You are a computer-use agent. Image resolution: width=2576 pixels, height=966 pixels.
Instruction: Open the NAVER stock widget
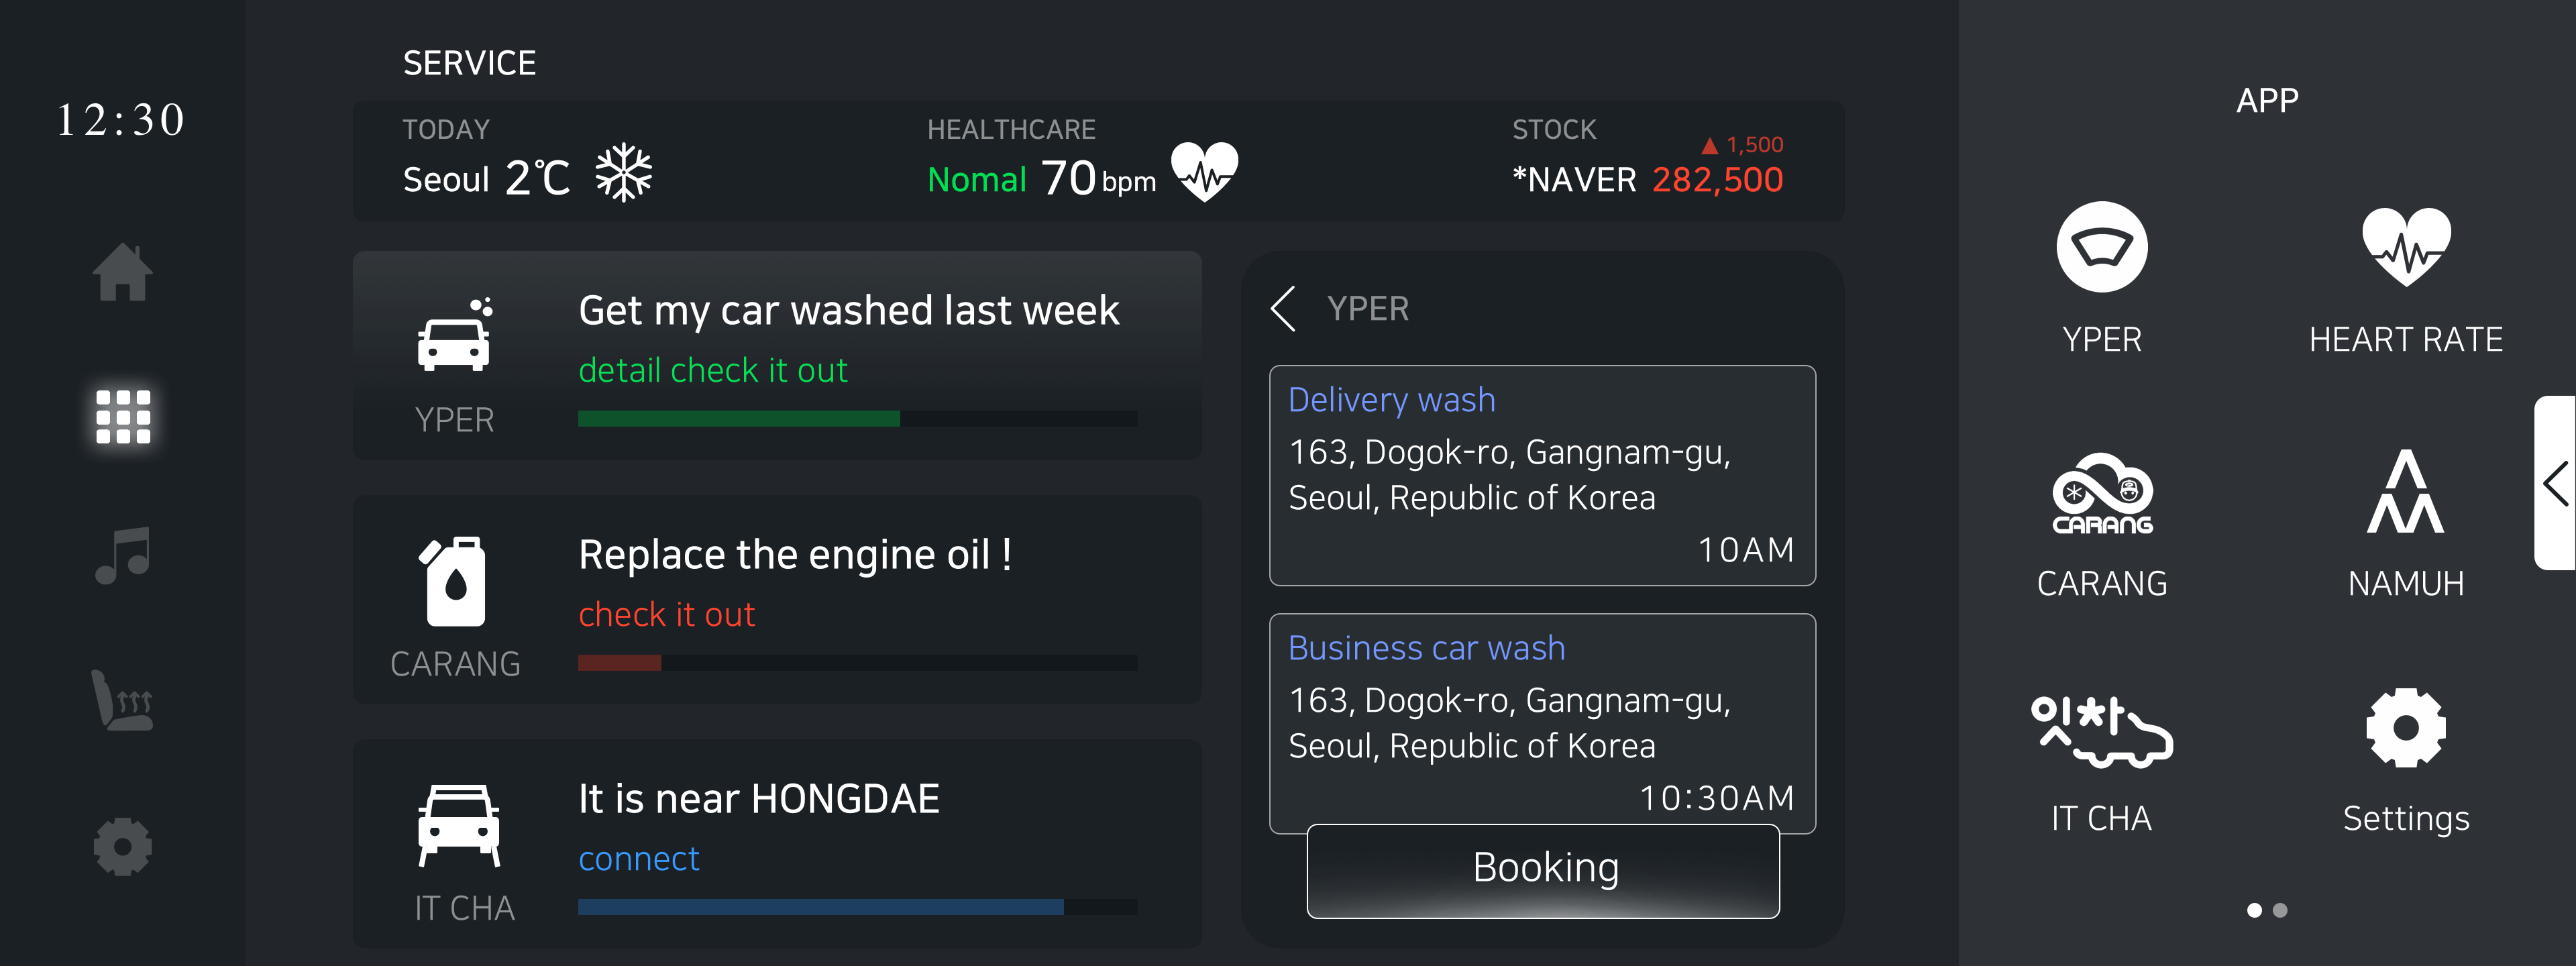tap(1647, 160)
